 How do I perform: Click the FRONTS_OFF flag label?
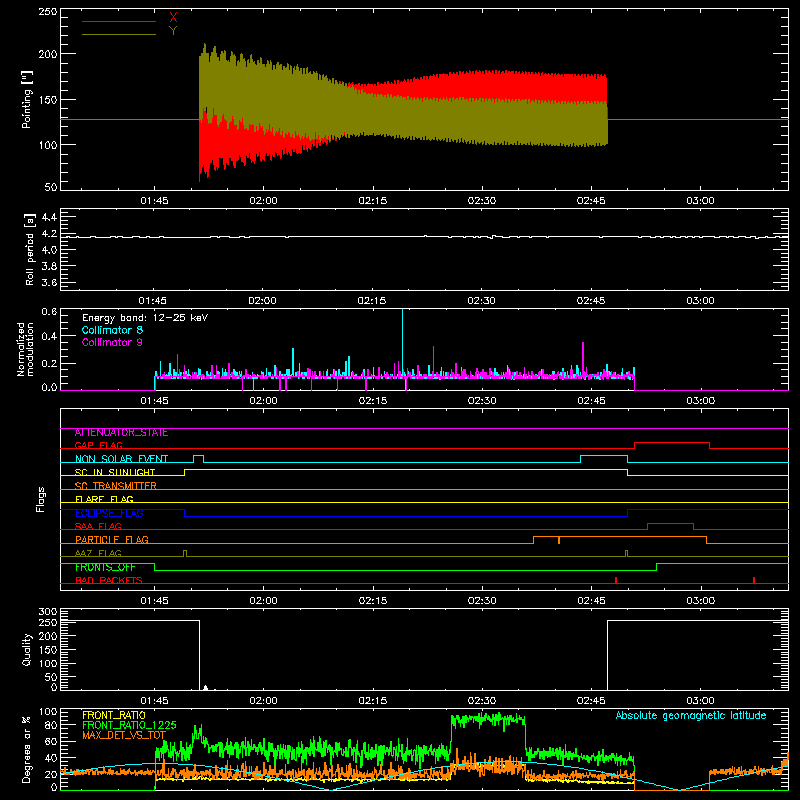(x=105, y=567)
